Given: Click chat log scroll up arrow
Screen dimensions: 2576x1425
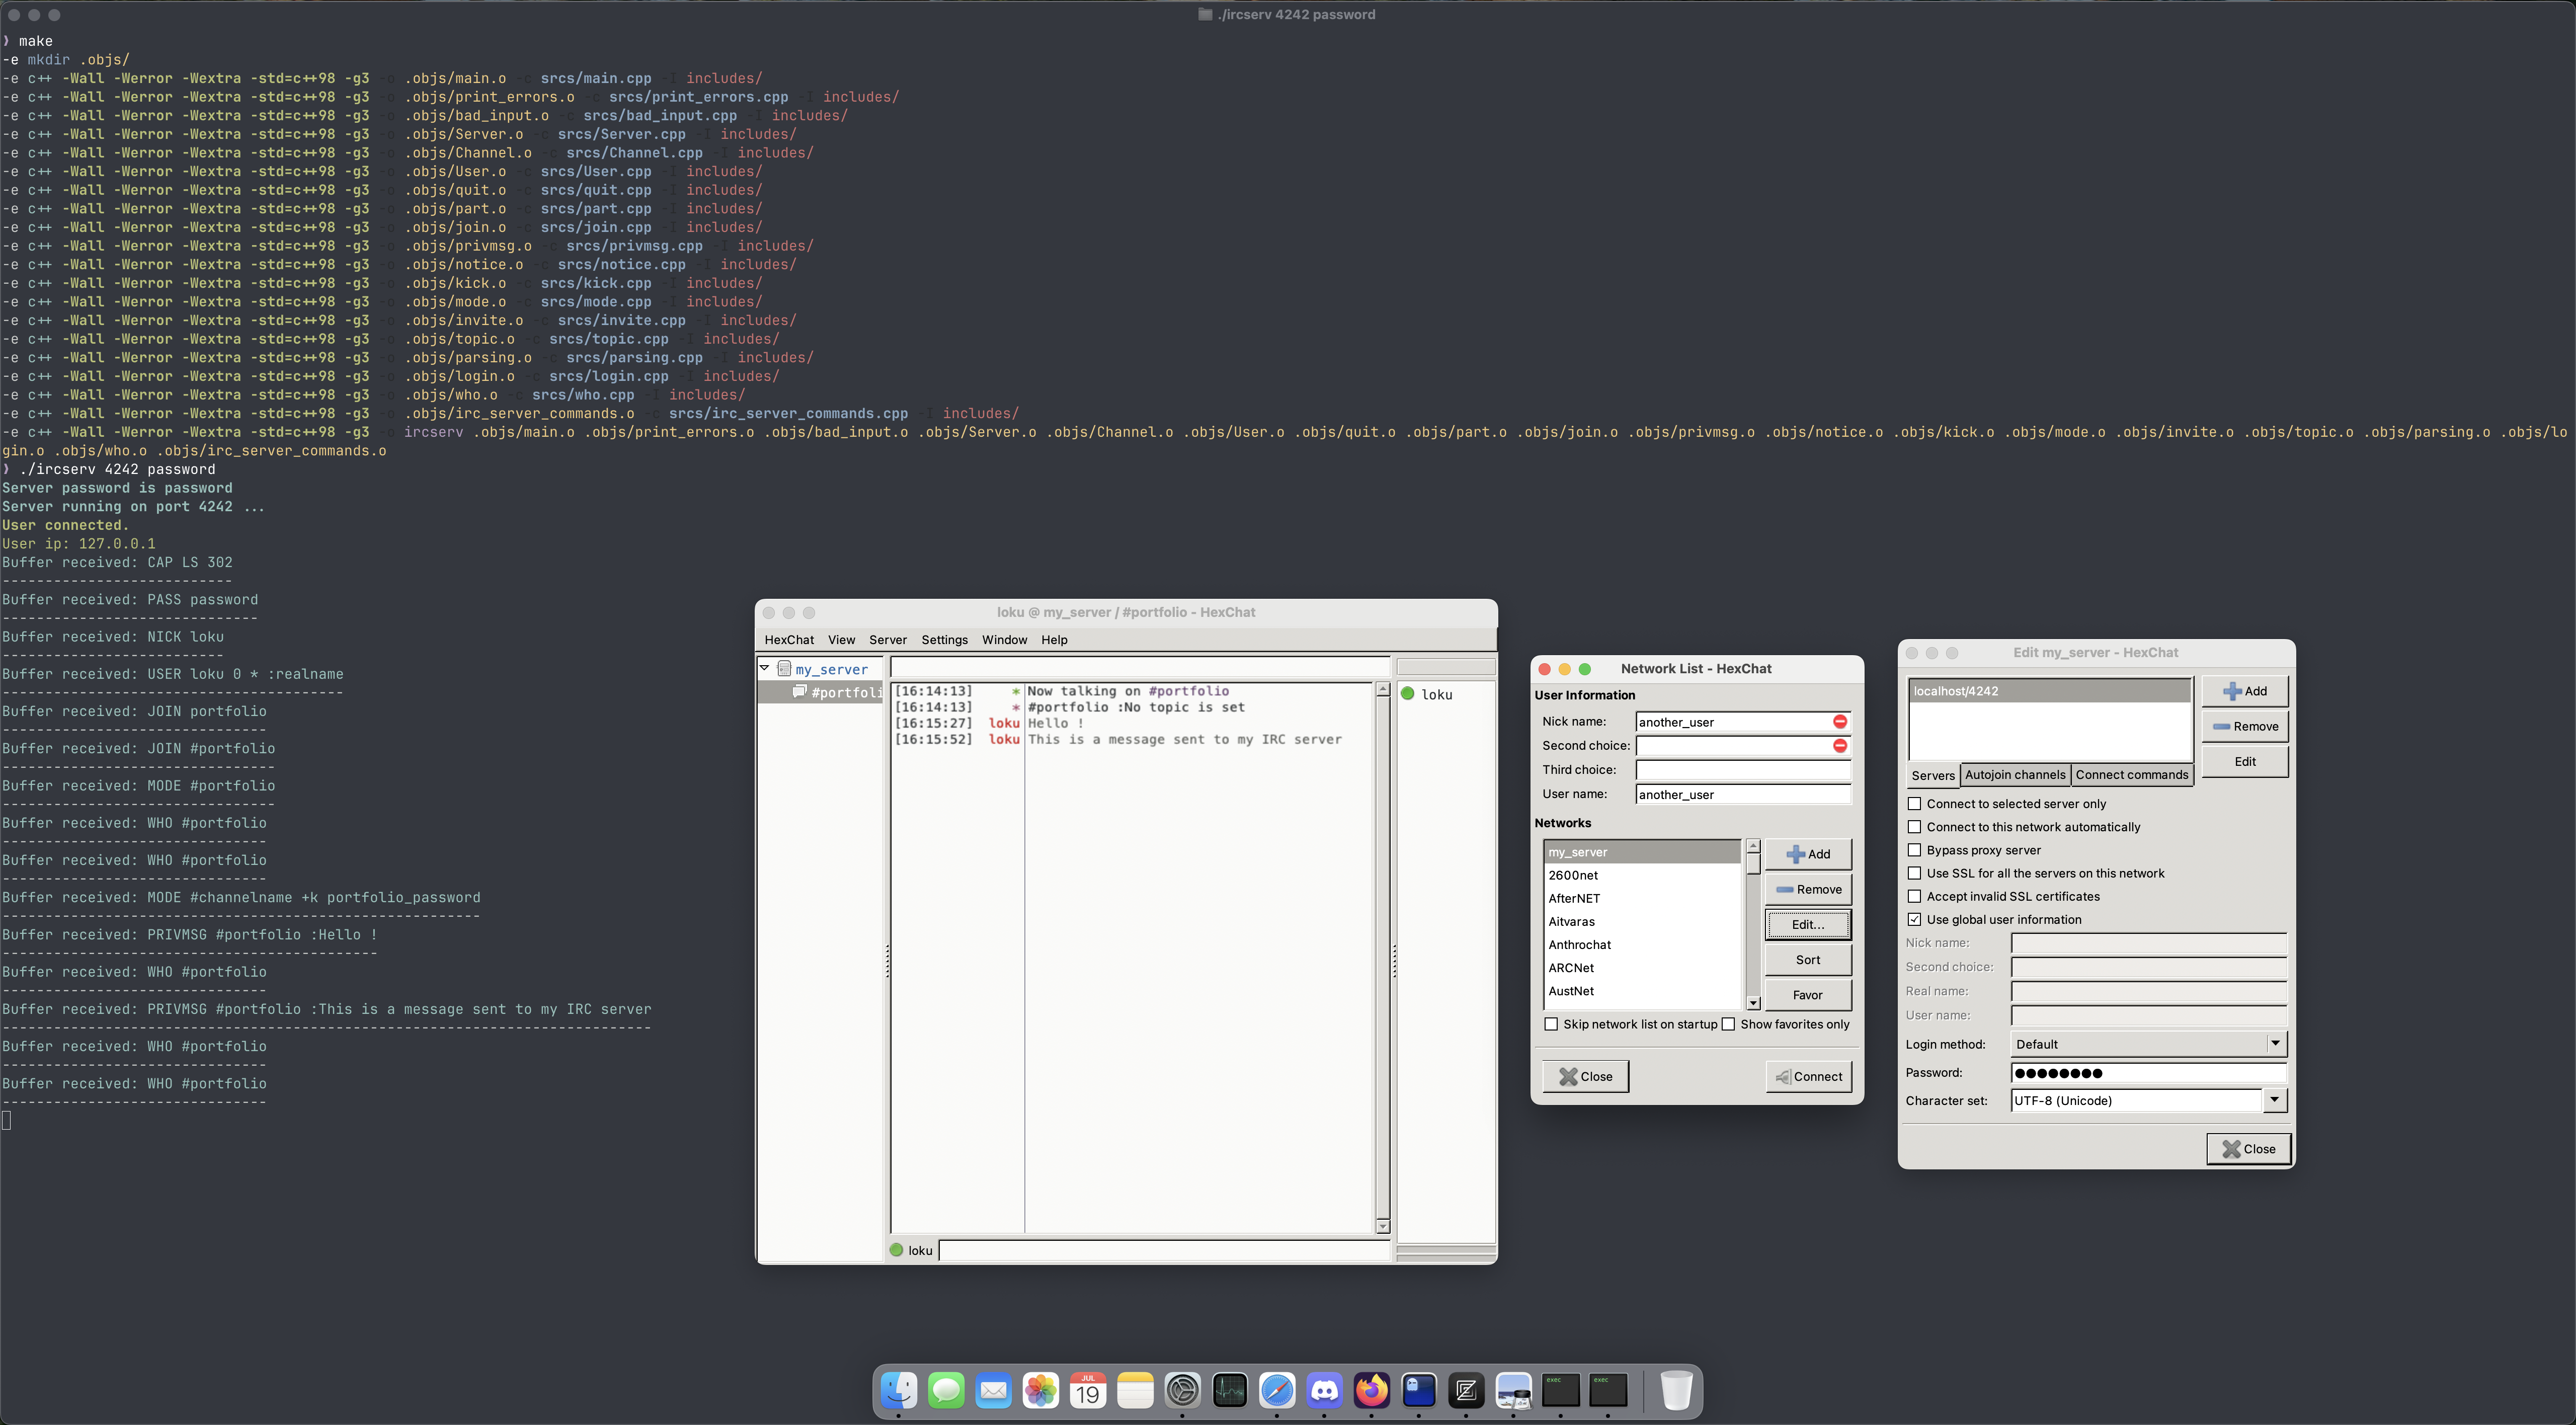Looking at the screenshot, I should coord(1382,689).
